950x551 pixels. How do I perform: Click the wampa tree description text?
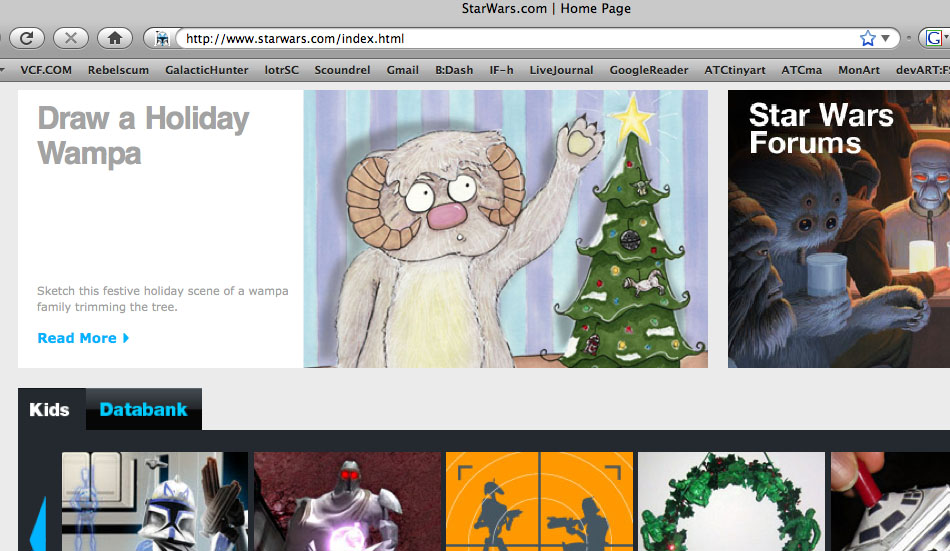click(x=162, y=299)
